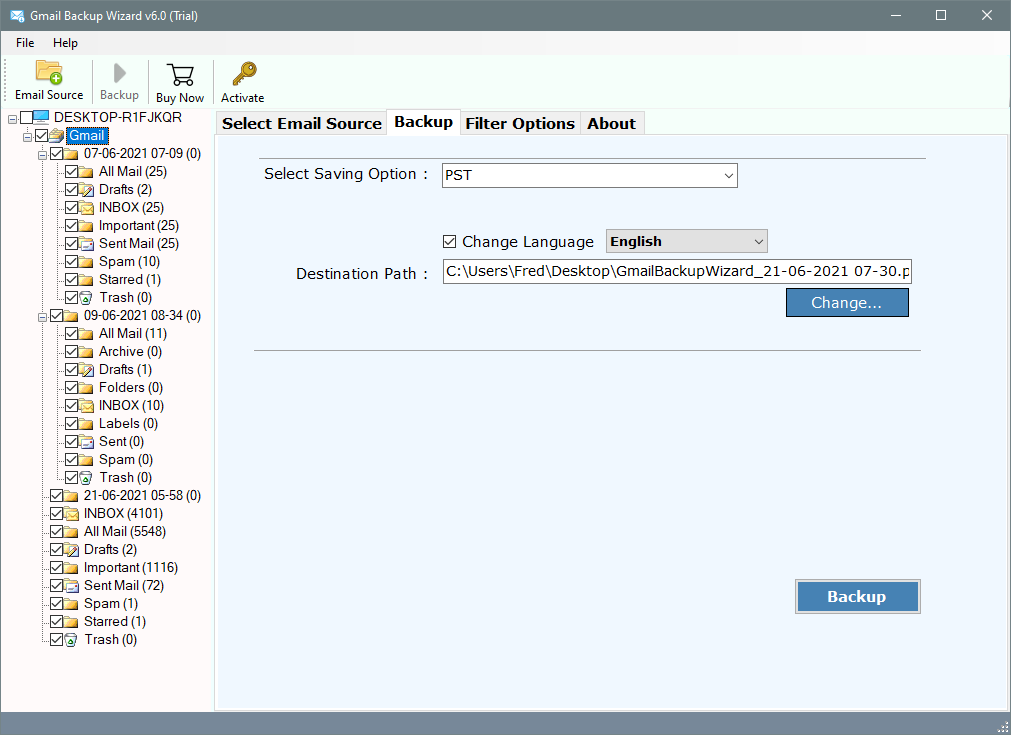Click the Drafts (2) icon under 07-06-2021
The width and height of the screenshot is (1011, 735).
click(86, 190)
